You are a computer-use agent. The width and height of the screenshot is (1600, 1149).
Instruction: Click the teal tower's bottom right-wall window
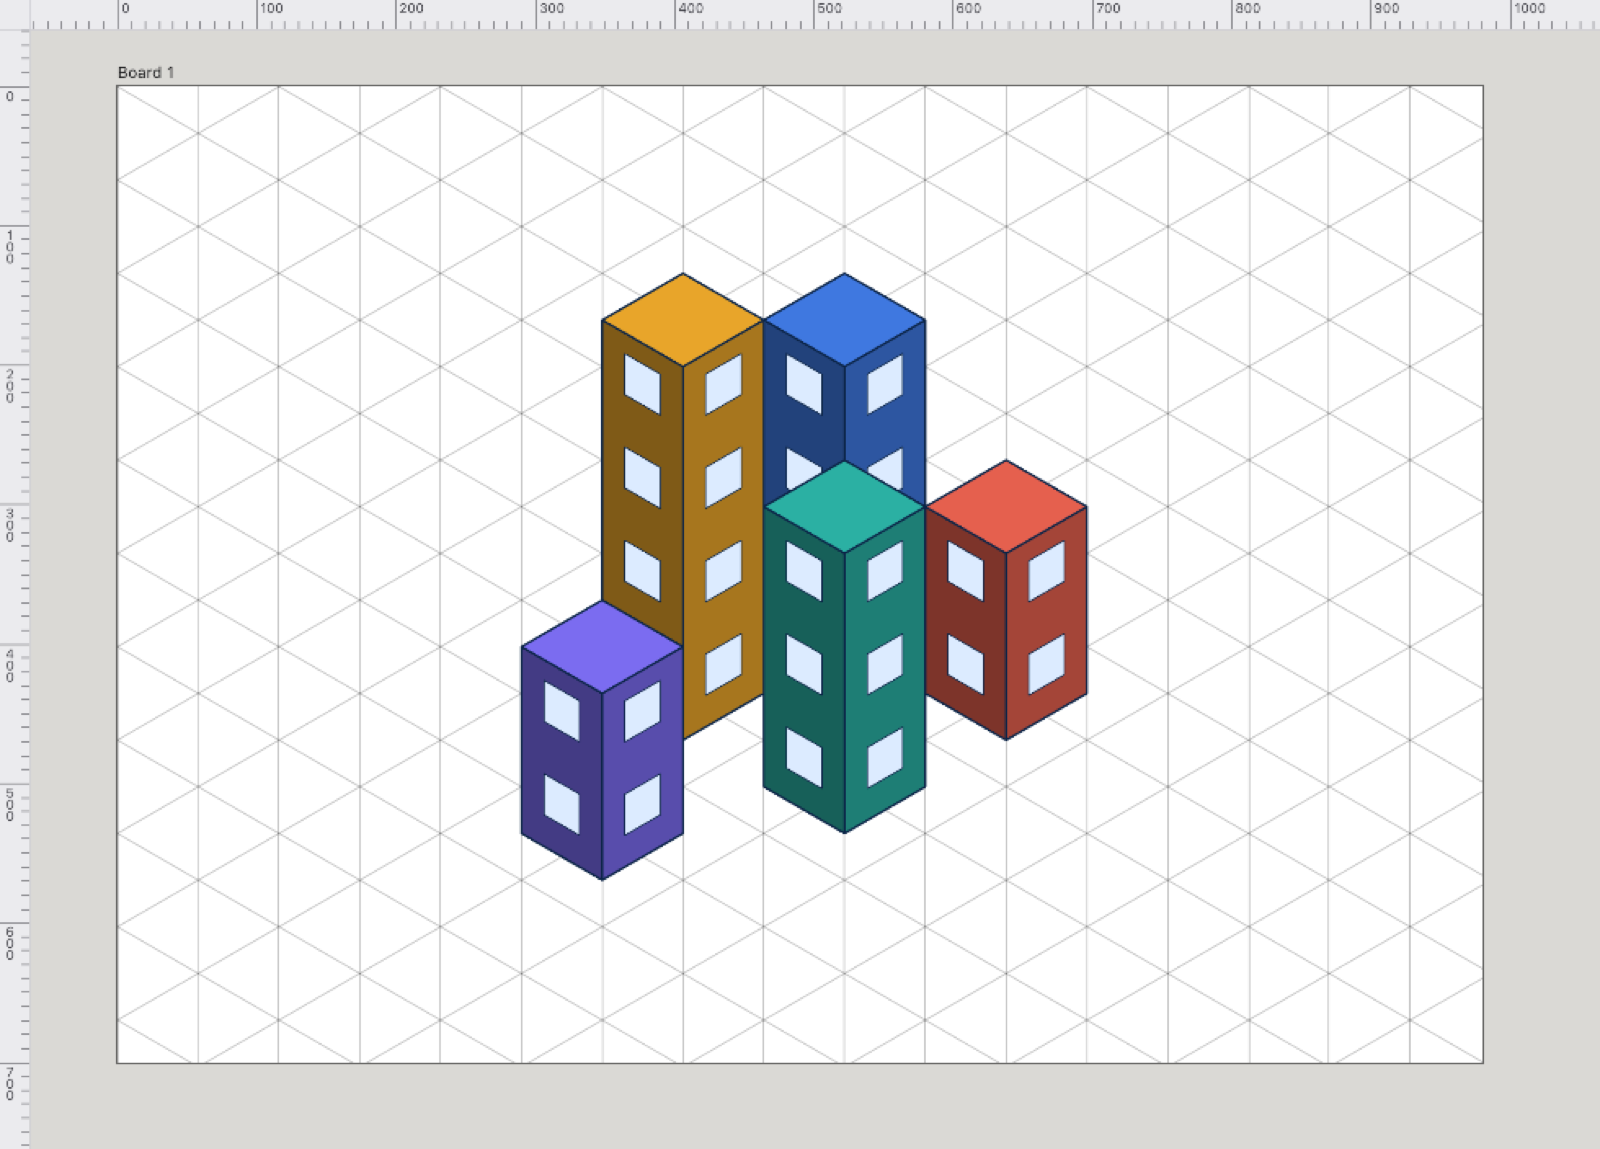click(885, 757)
